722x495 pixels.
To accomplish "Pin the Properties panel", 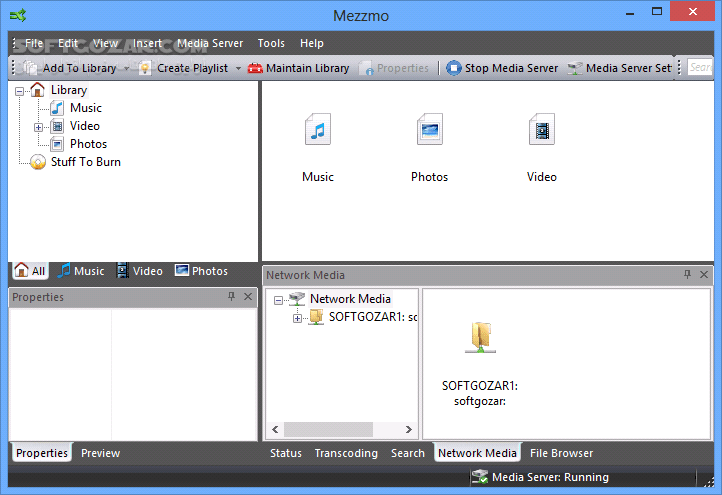I will coord(232,297).
